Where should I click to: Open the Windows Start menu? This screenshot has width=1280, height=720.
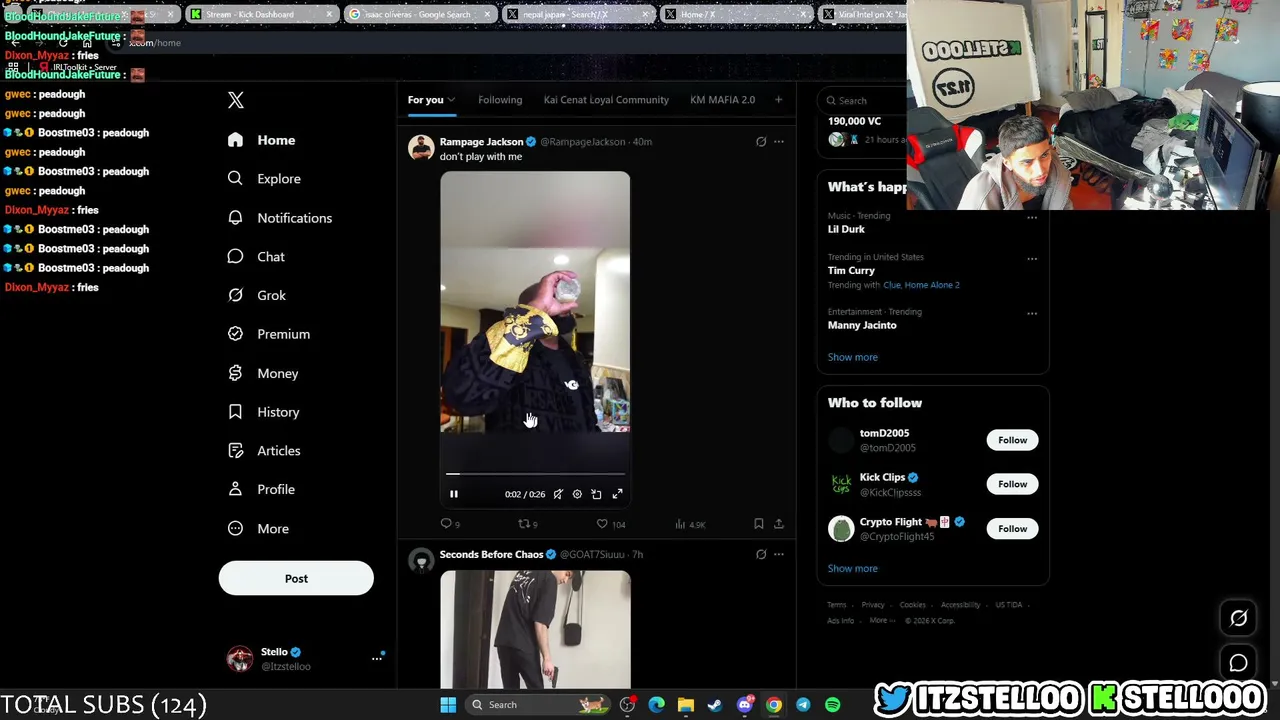(x=448, y=705)
